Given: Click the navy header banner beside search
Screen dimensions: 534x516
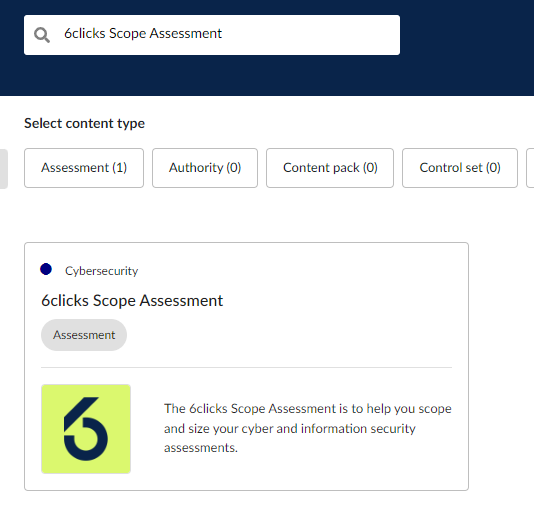Looking at the screenshot, I should (467, 48).
